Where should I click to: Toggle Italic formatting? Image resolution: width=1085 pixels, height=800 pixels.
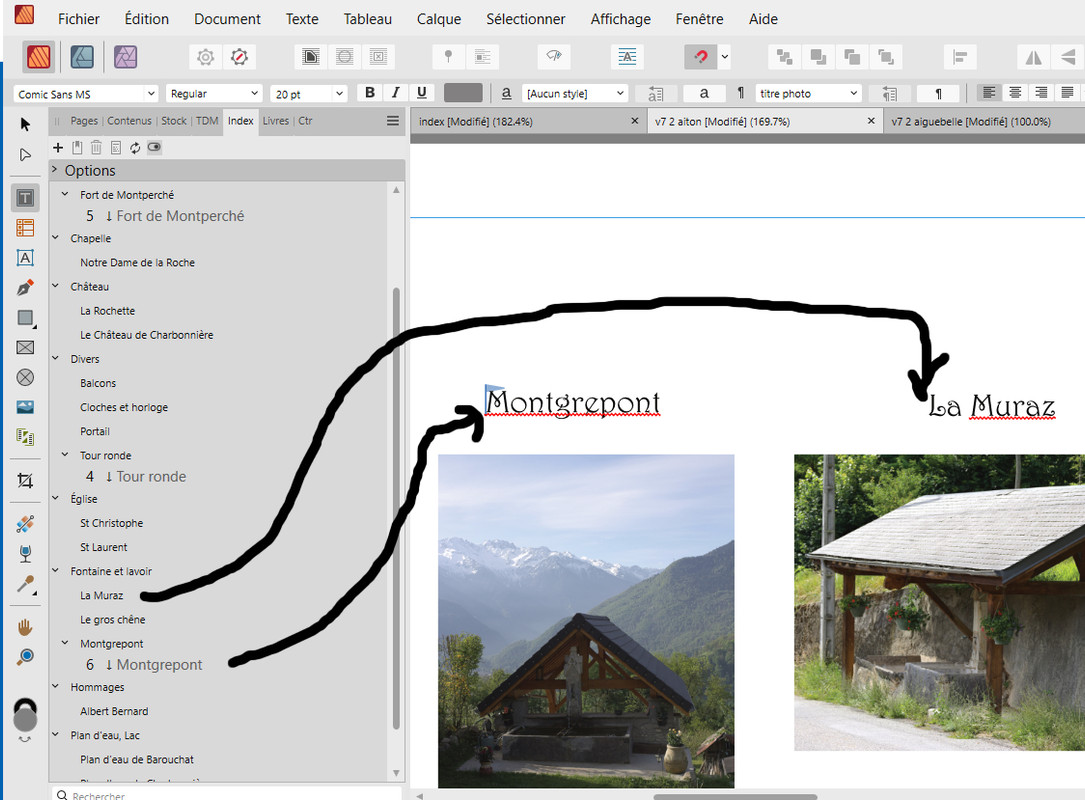click(396, 93)
